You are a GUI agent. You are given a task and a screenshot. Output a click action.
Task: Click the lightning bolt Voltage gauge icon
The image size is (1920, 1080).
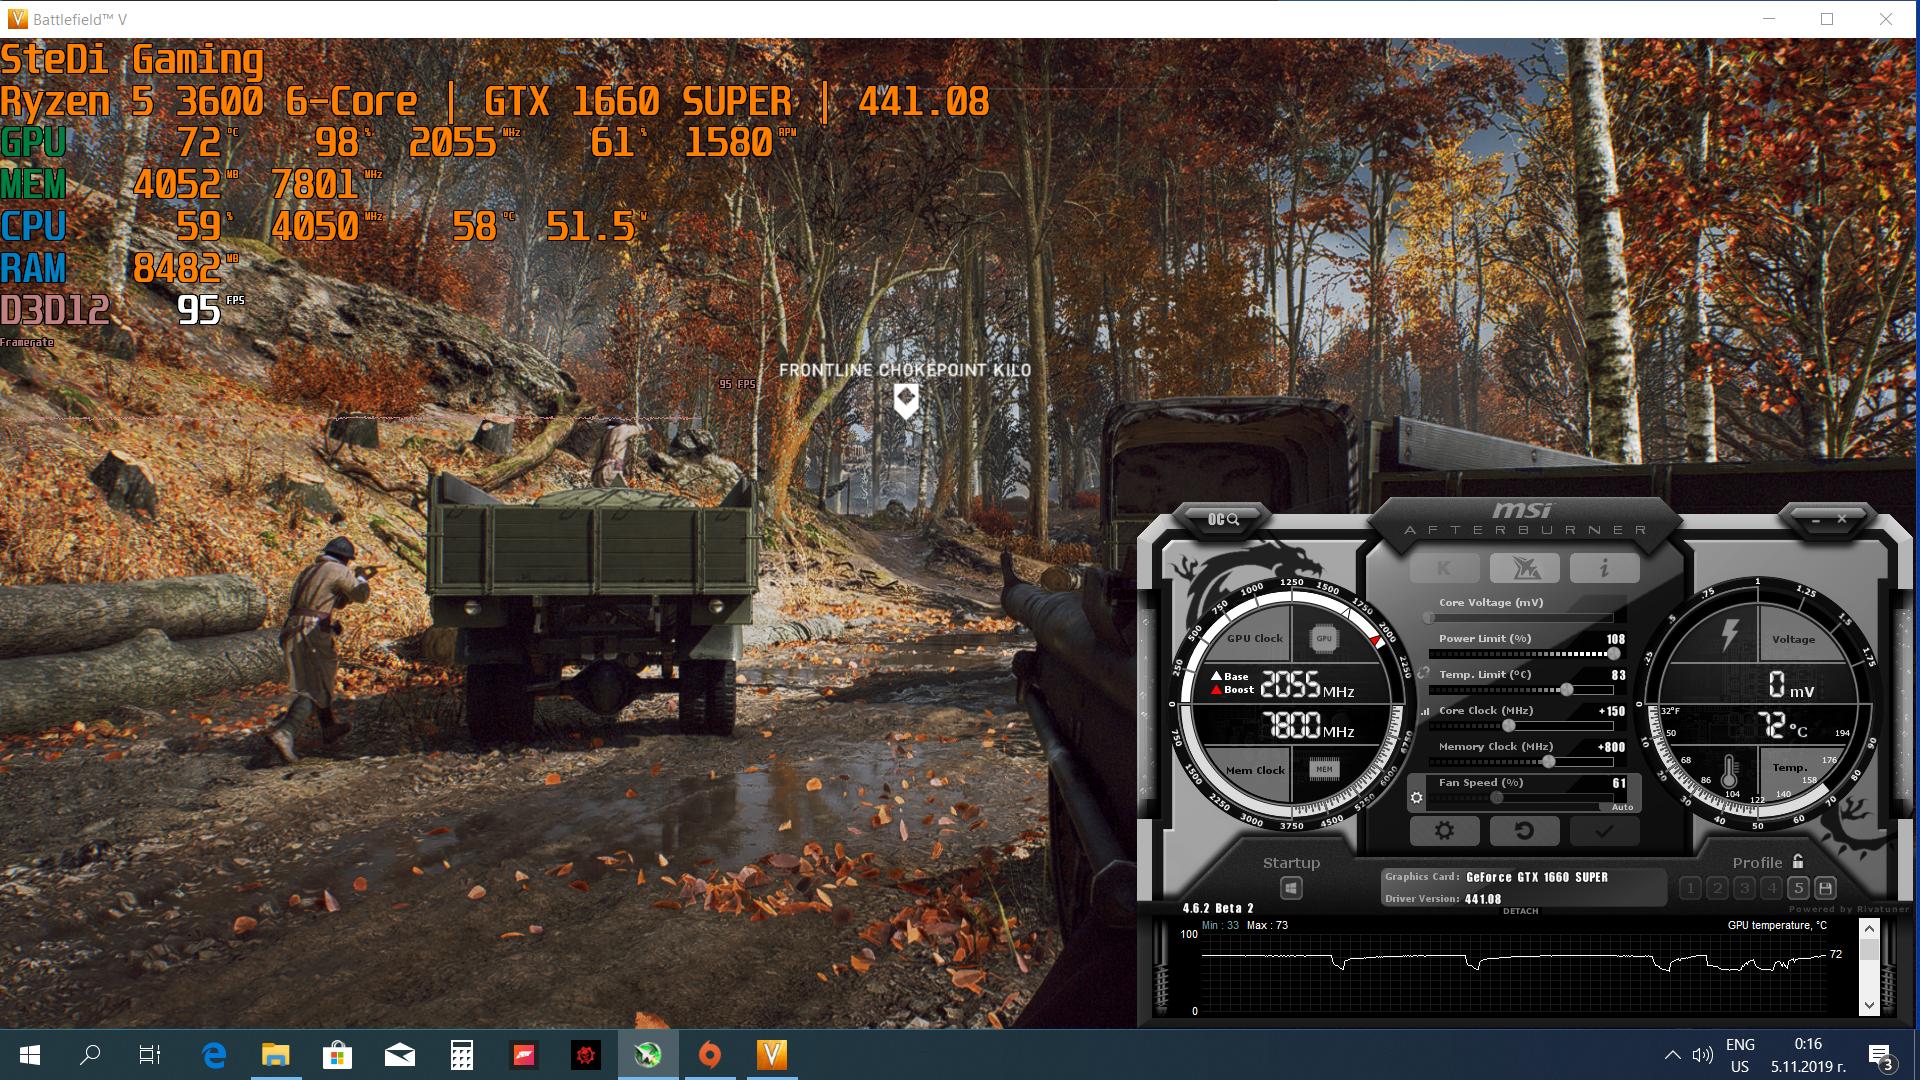(1729, 634)
